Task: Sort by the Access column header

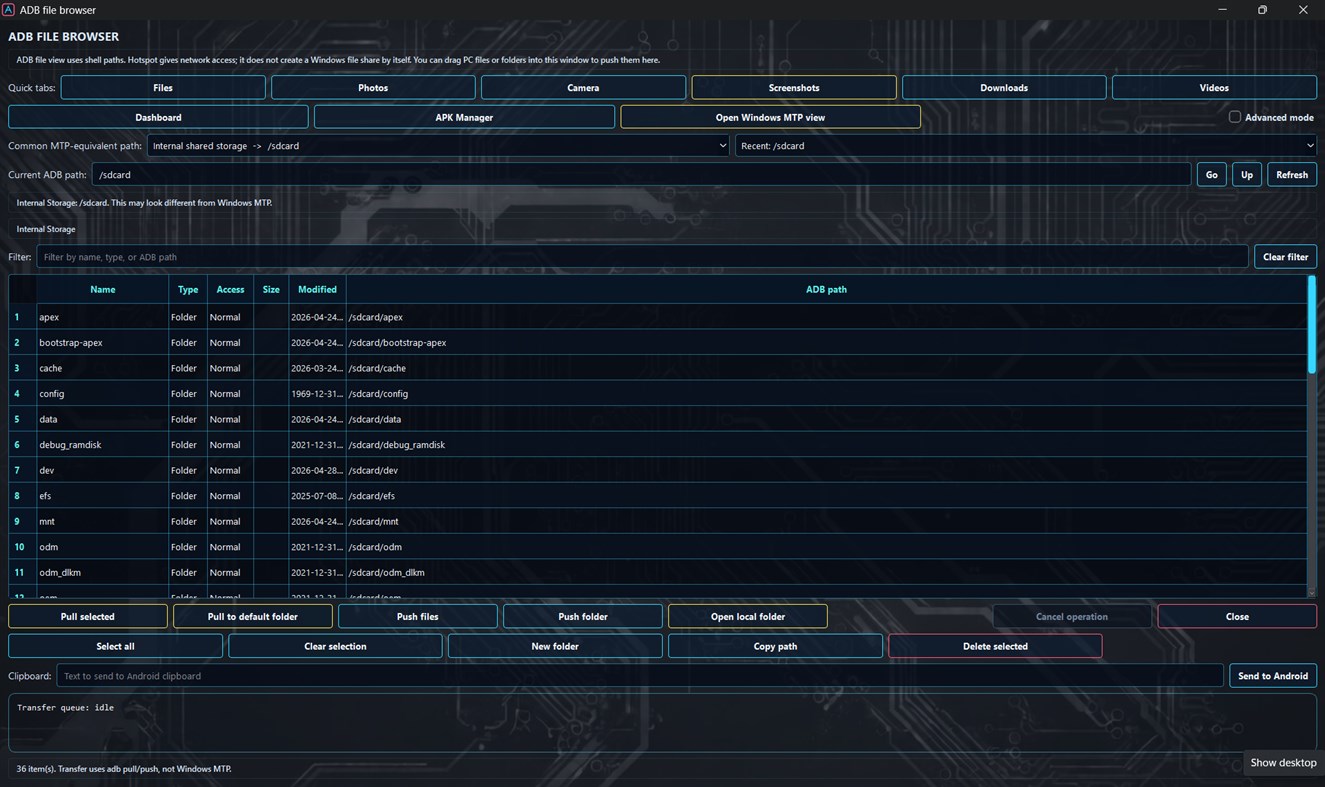Action: point(230,290)
